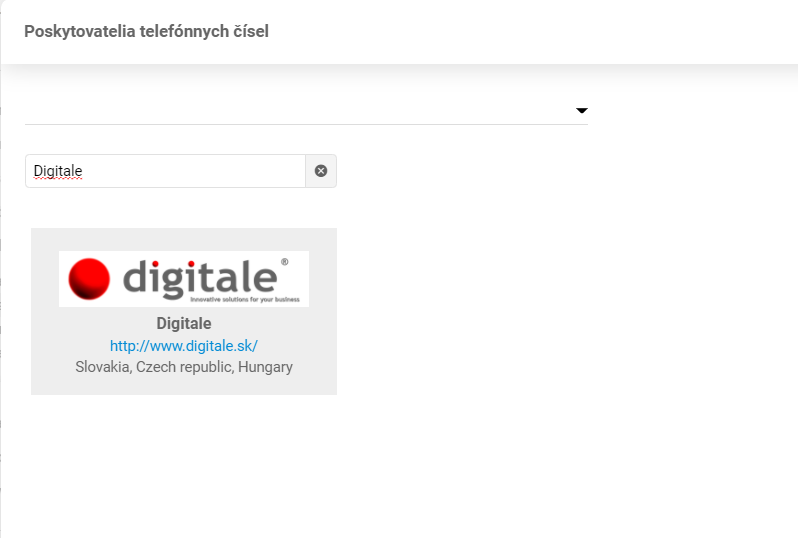798x538 pixels.
Task: Click the red sphere in Digitale logo
Action: tap(89, 278)
